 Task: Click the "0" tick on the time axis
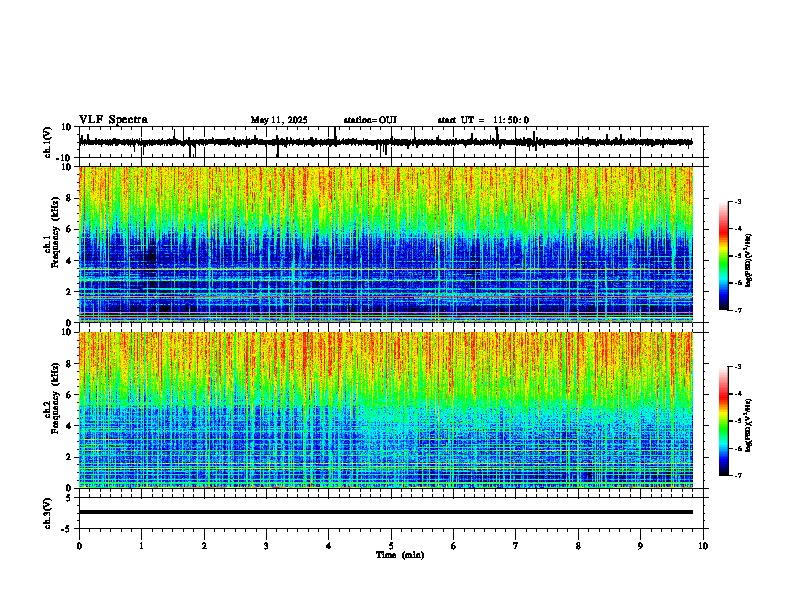(x=79, y=546)
